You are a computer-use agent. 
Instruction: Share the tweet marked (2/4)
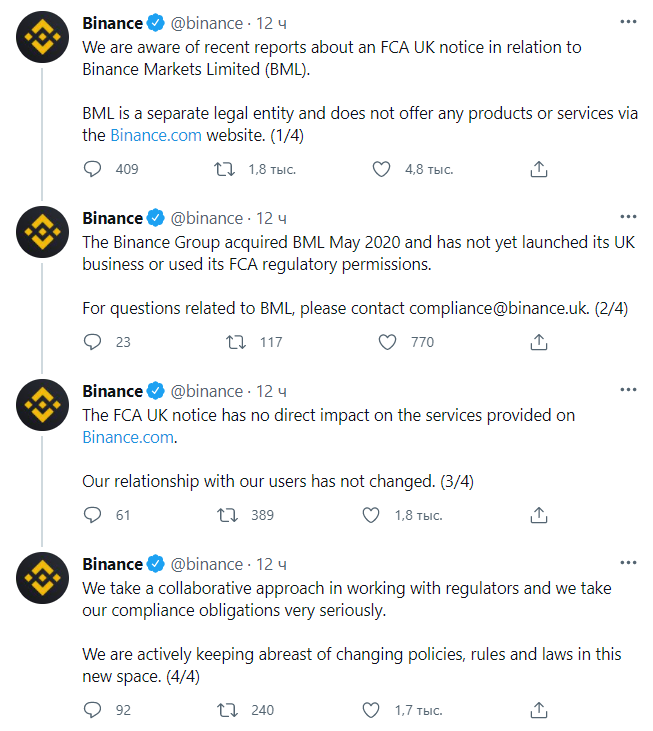coord(538,342)
